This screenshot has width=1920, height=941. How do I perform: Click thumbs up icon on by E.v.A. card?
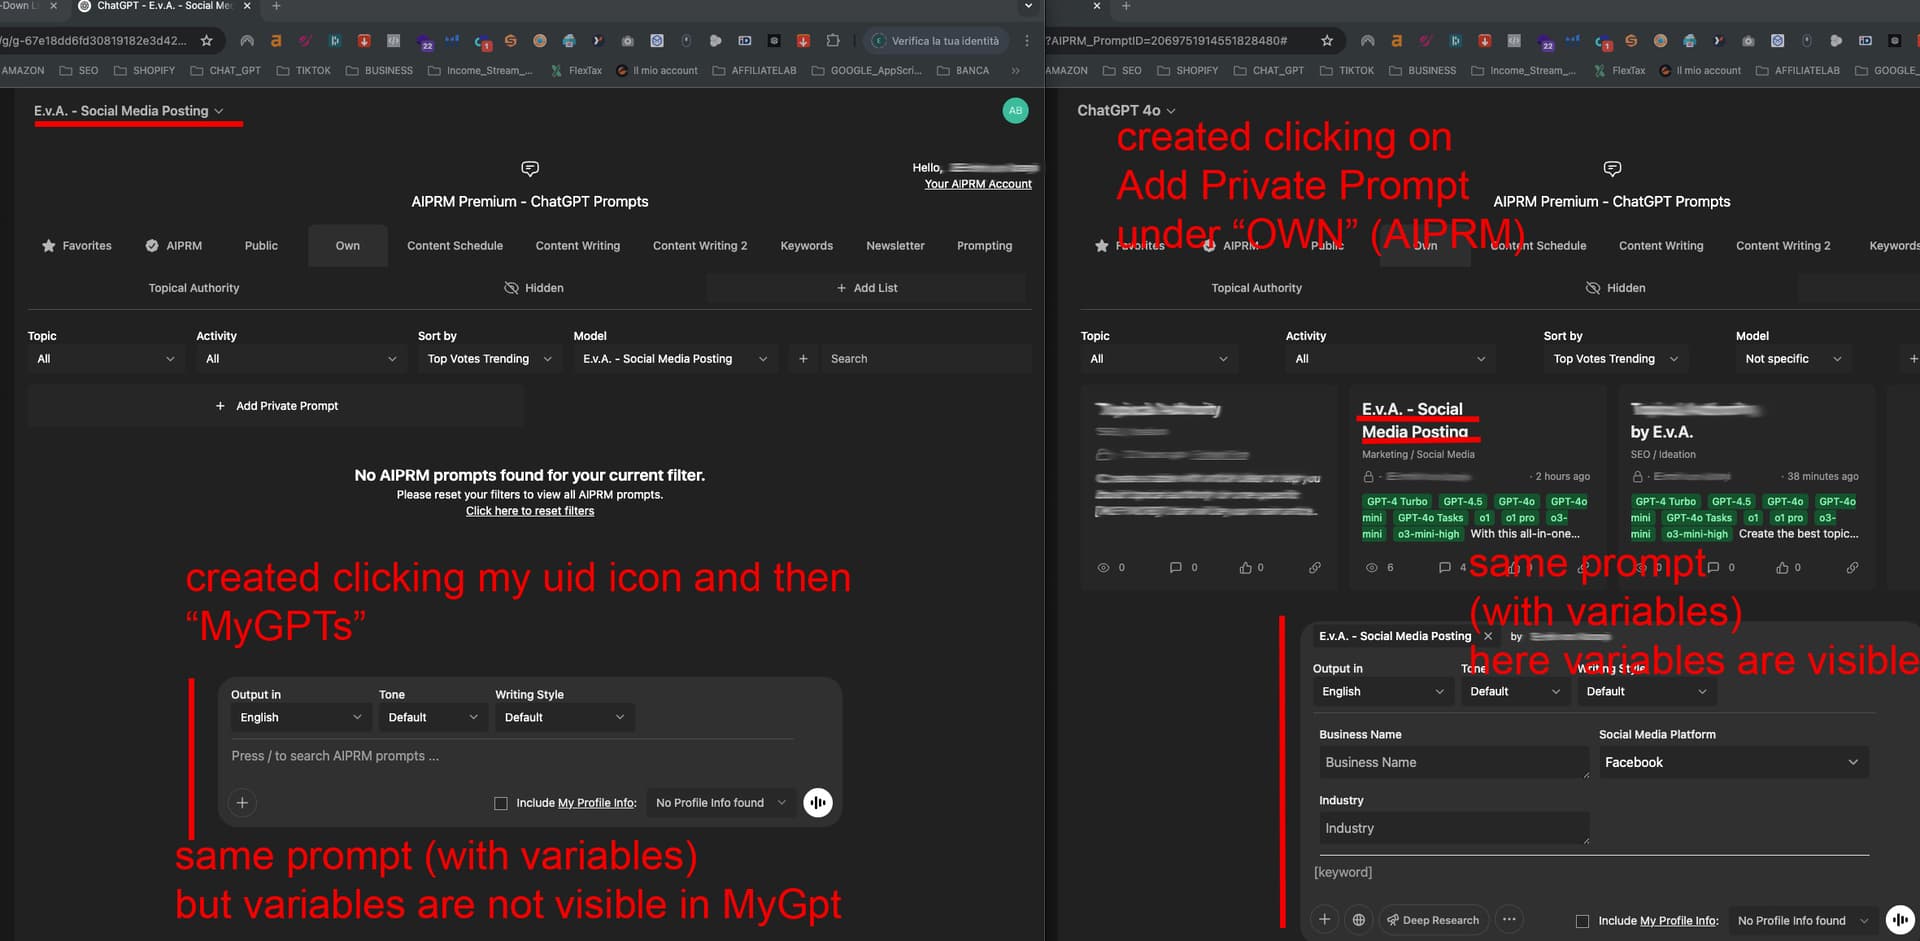tap(1782, 568)
